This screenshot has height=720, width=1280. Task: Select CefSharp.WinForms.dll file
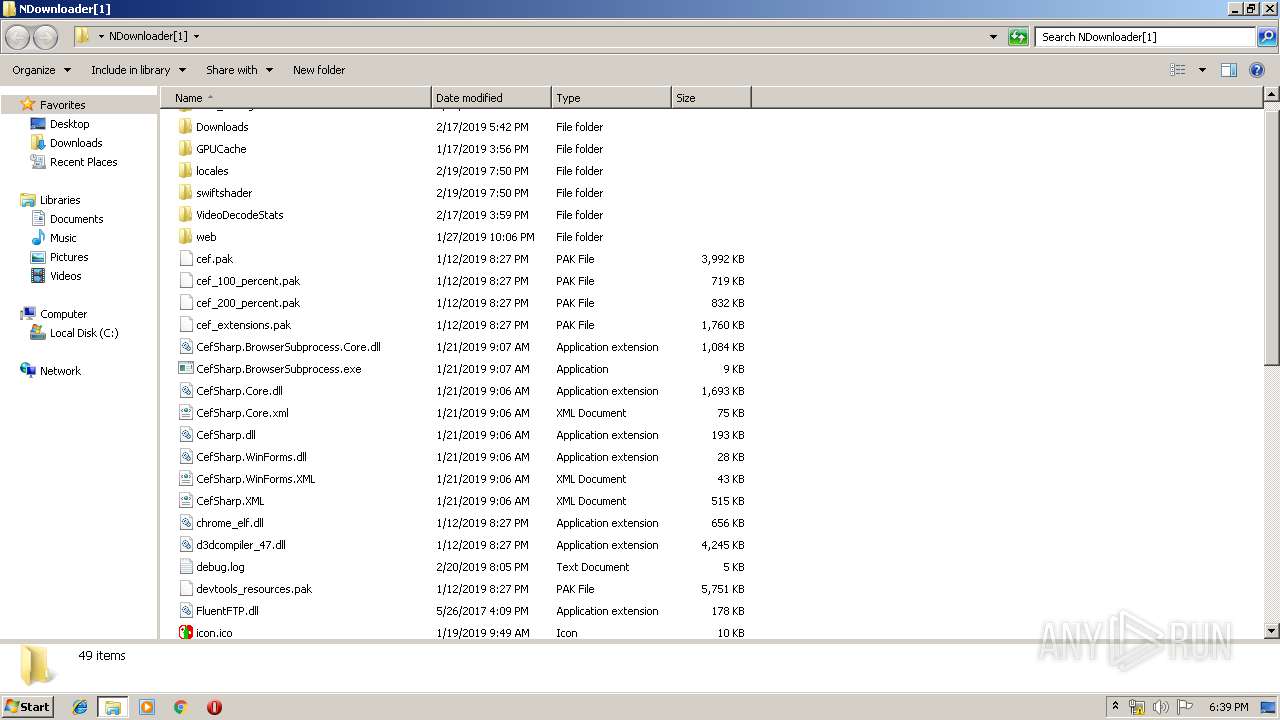(251, 457)
